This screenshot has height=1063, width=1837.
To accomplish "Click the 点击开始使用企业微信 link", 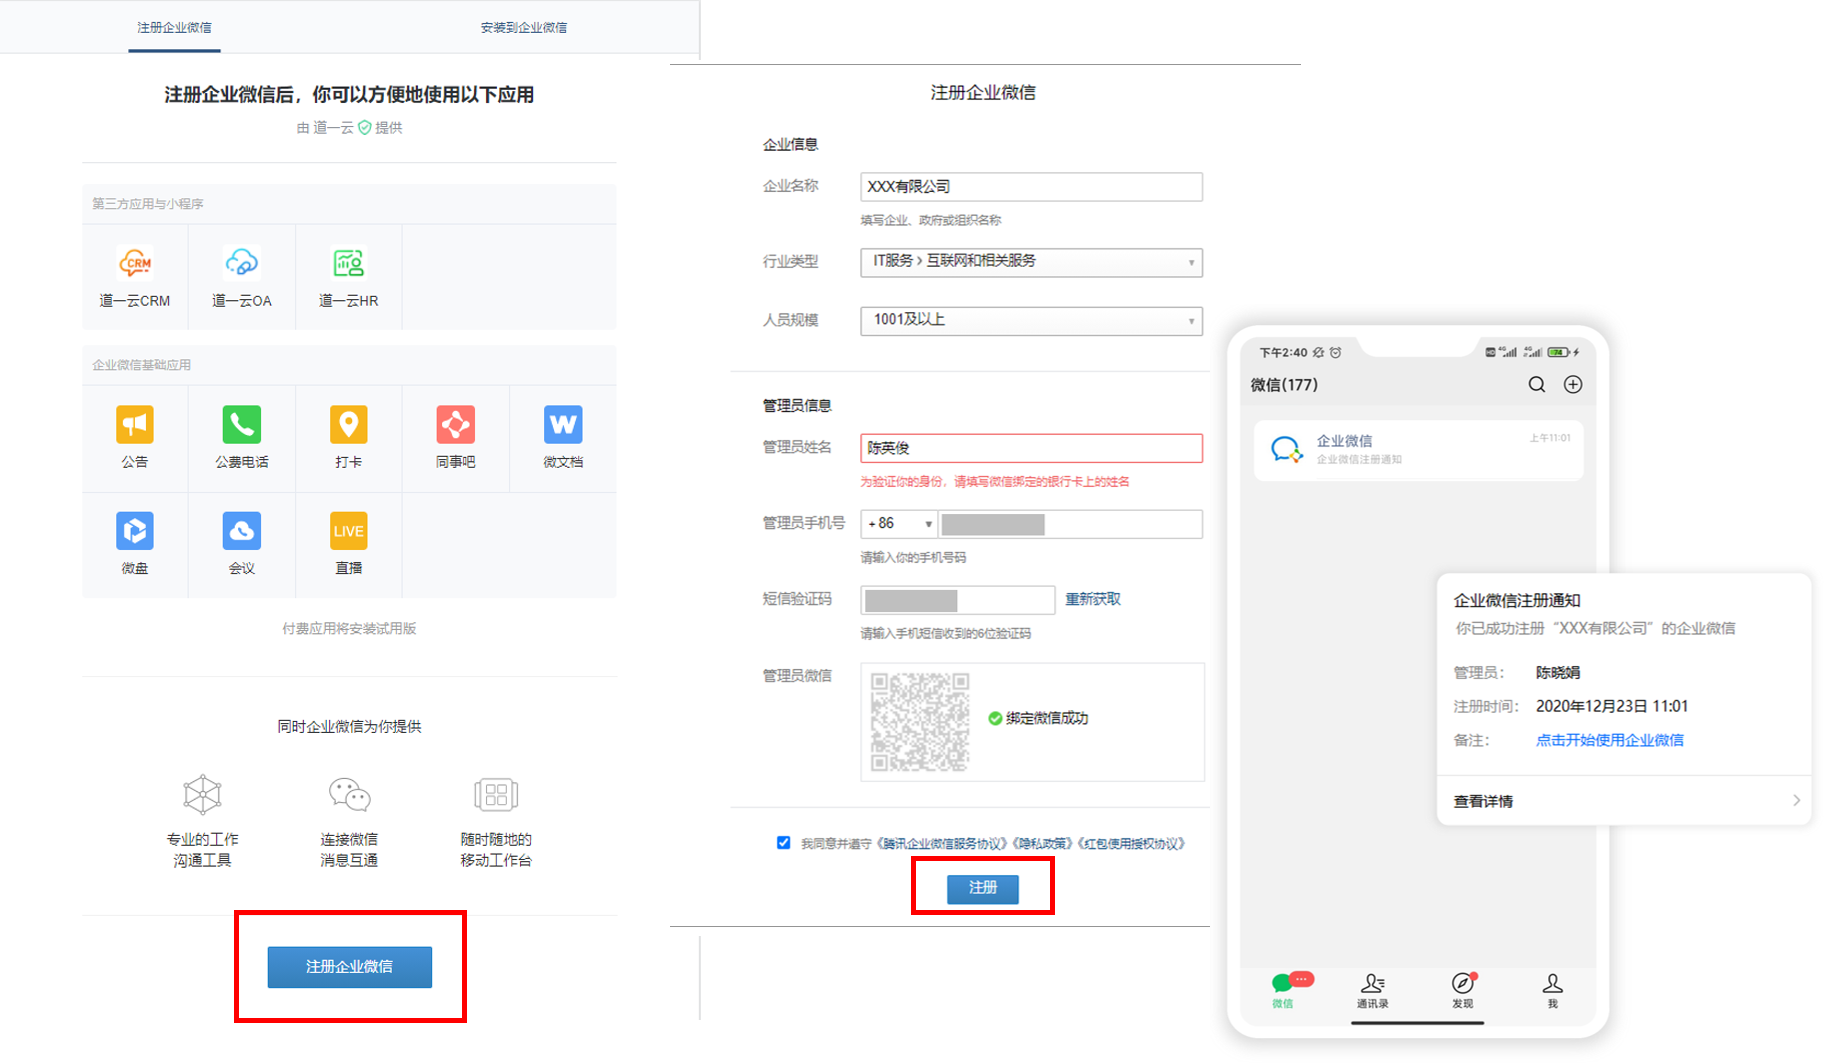I will pyautogui.click(x=1609, y=740).
